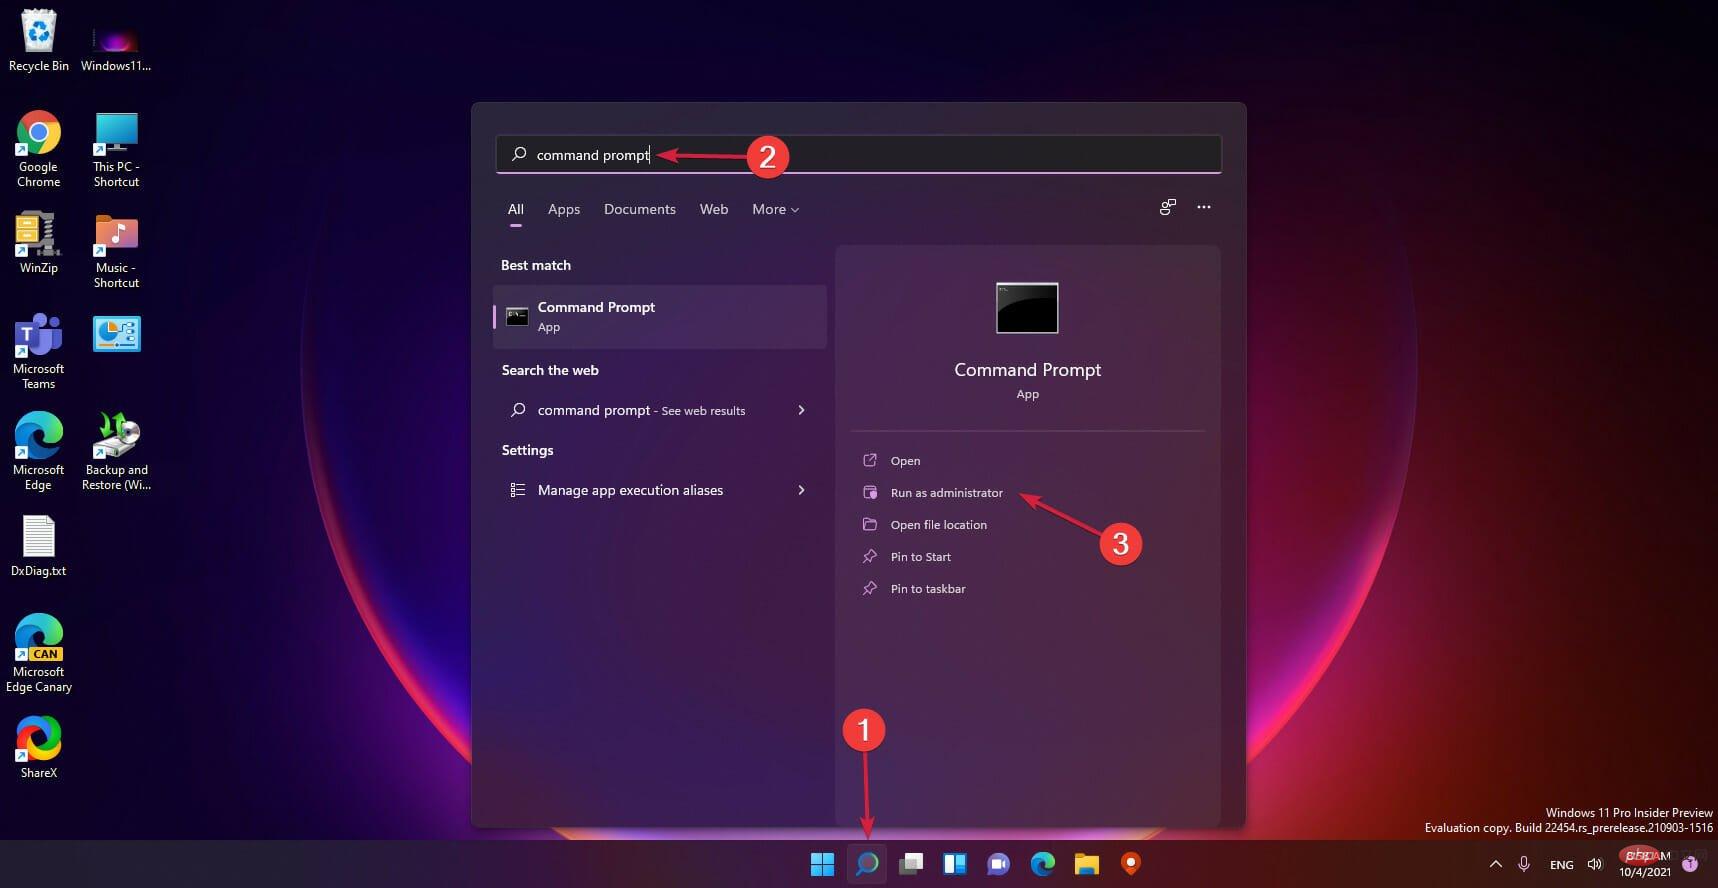Click the volume speaker icon in the tray
Image resolution: width=1718 pixels, height=888 pixels.
(1595, 864)
